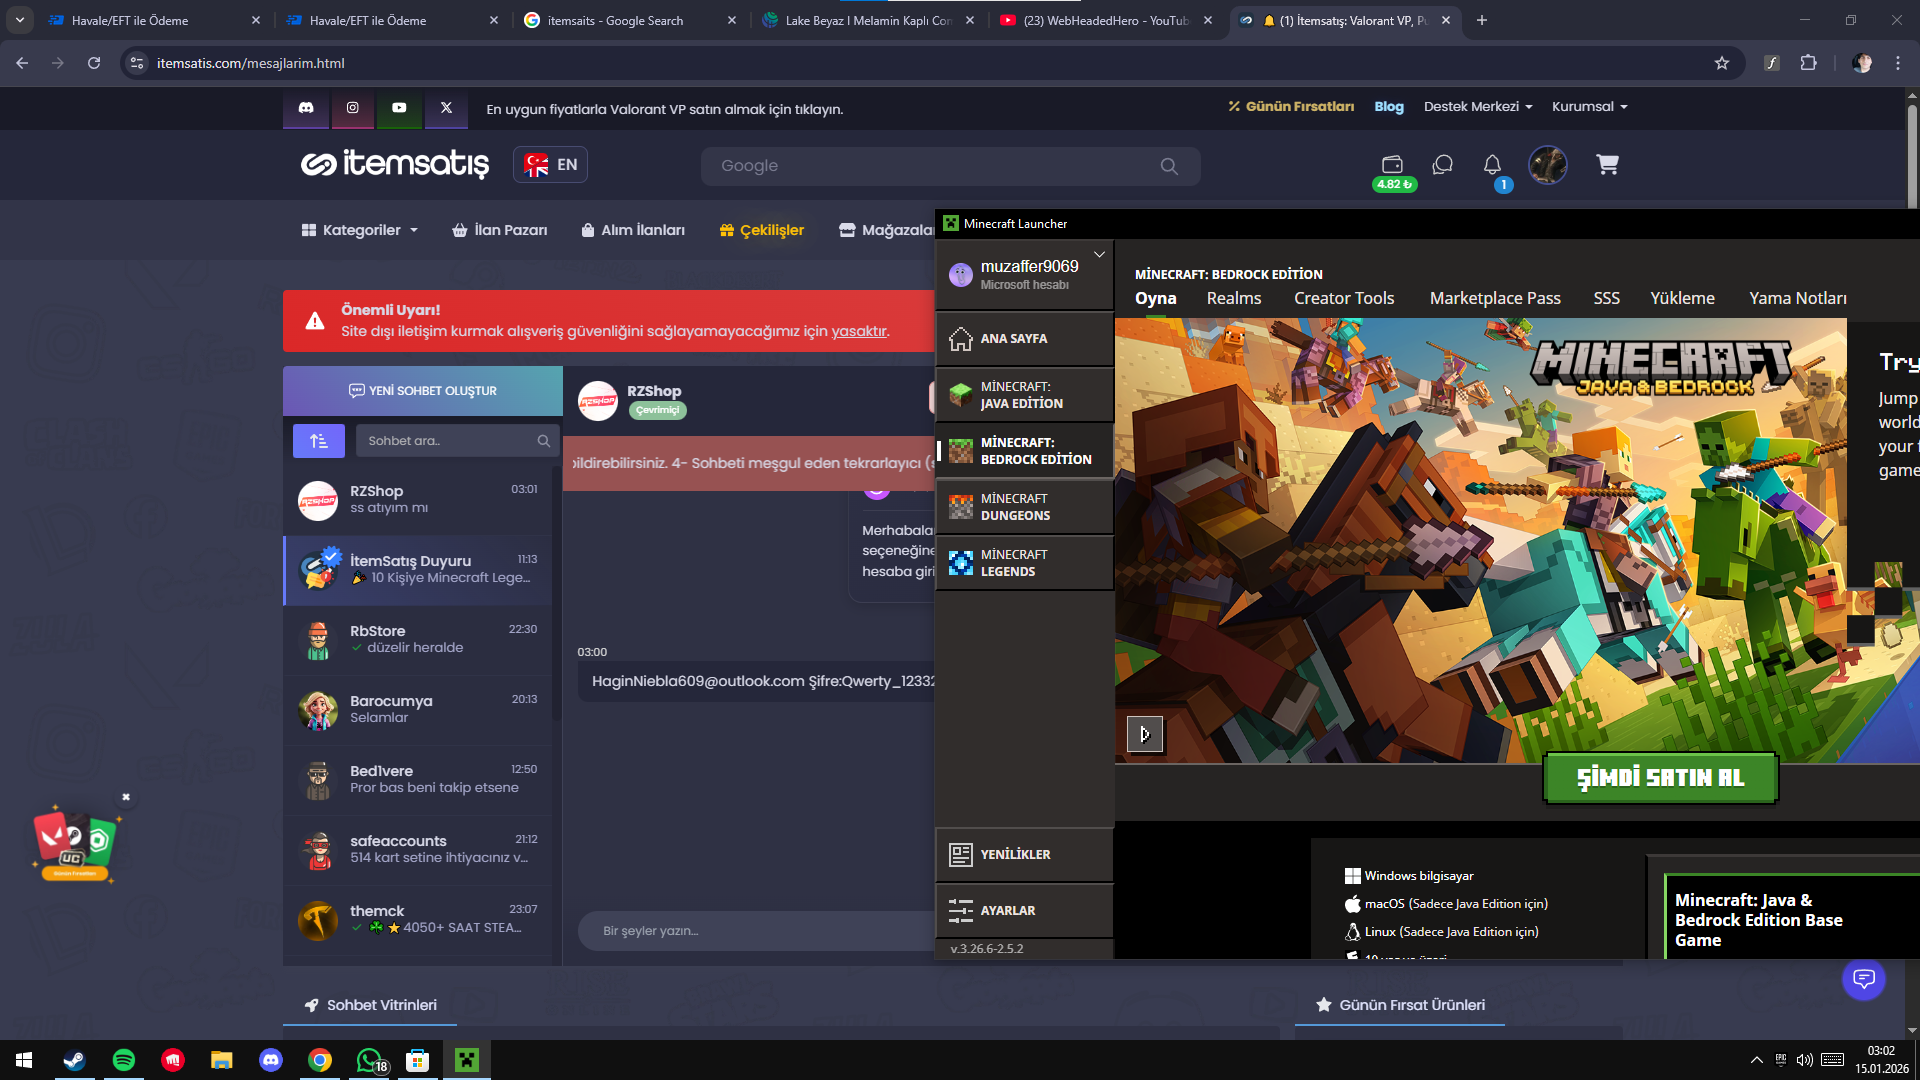Viewport: 1920px width, 1080px height.
Task: Select Minecraft Dungeons in launcher sidebar
Action: pos(1025,507)
